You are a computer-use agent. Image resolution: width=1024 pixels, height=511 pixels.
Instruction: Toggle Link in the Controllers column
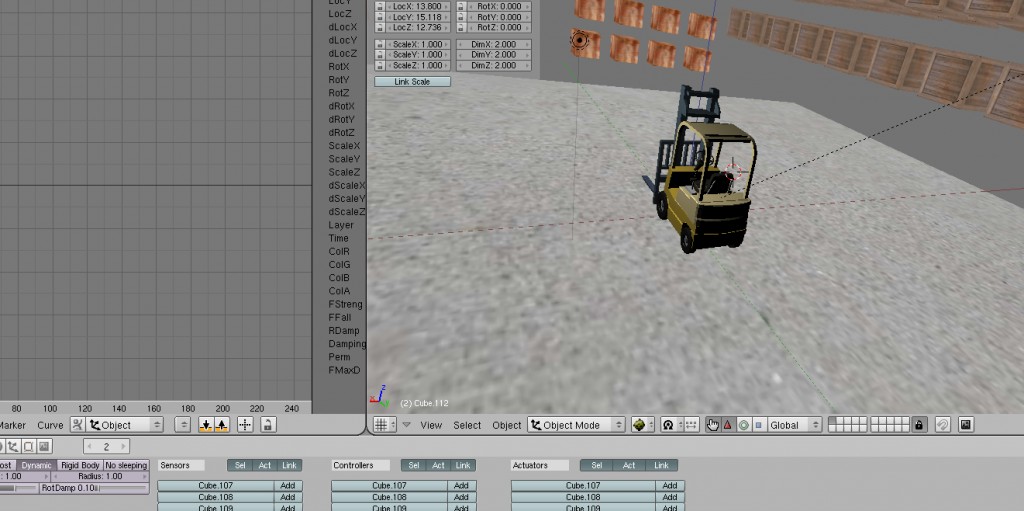coord(463,465)
